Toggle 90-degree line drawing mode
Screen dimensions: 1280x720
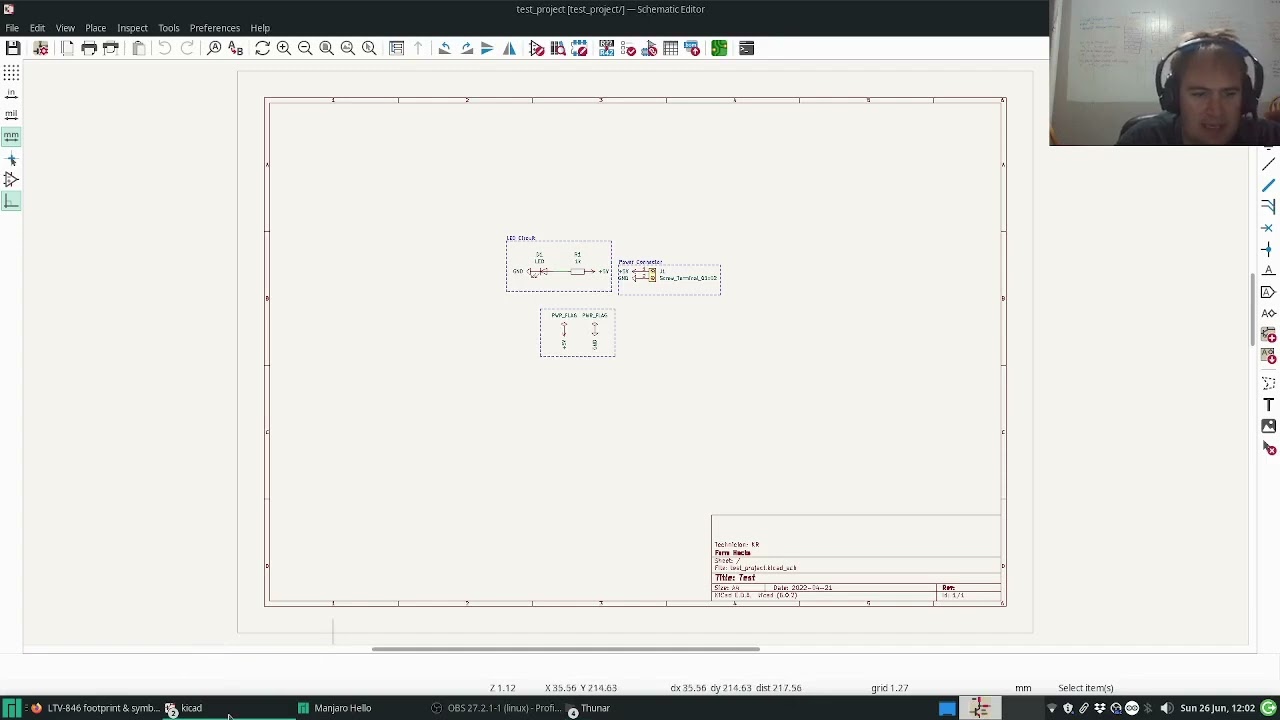coord(11,202)
